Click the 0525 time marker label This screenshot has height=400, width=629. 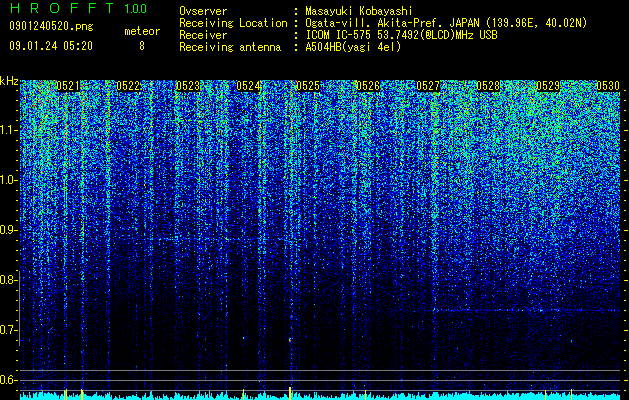tap(308, 86)
